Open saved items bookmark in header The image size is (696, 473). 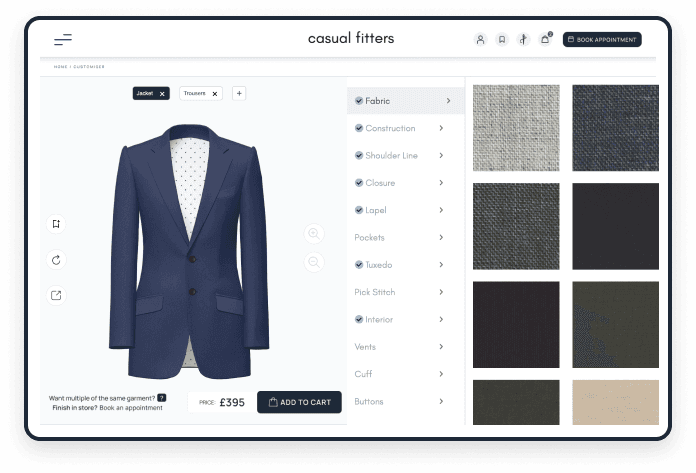coord(502,40)
